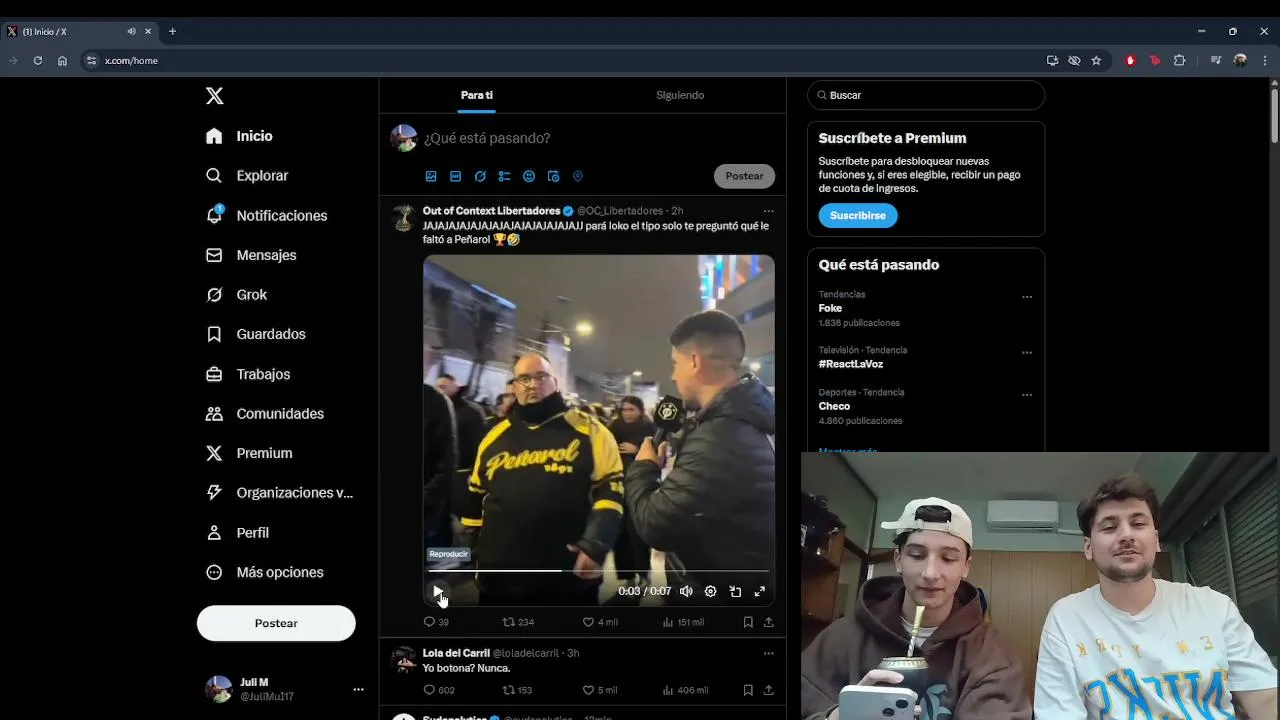
Task: Add an image to the post
Action: click(x=431, y=176)
